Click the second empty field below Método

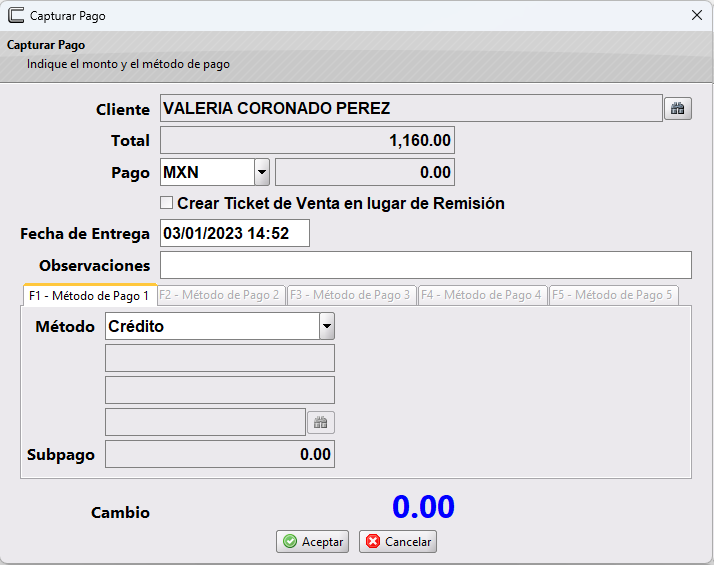pyautogui.click(x=220, y=390)
